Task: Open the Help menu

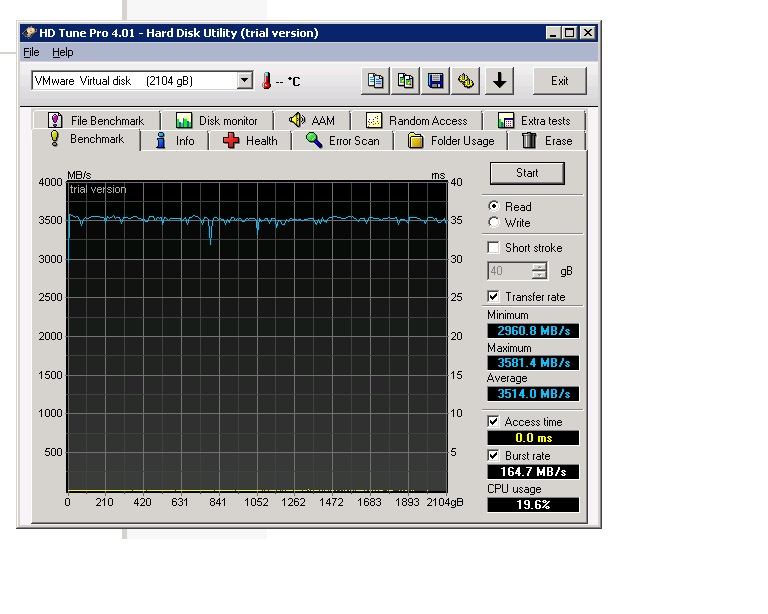Action: (x=63, y=52)
